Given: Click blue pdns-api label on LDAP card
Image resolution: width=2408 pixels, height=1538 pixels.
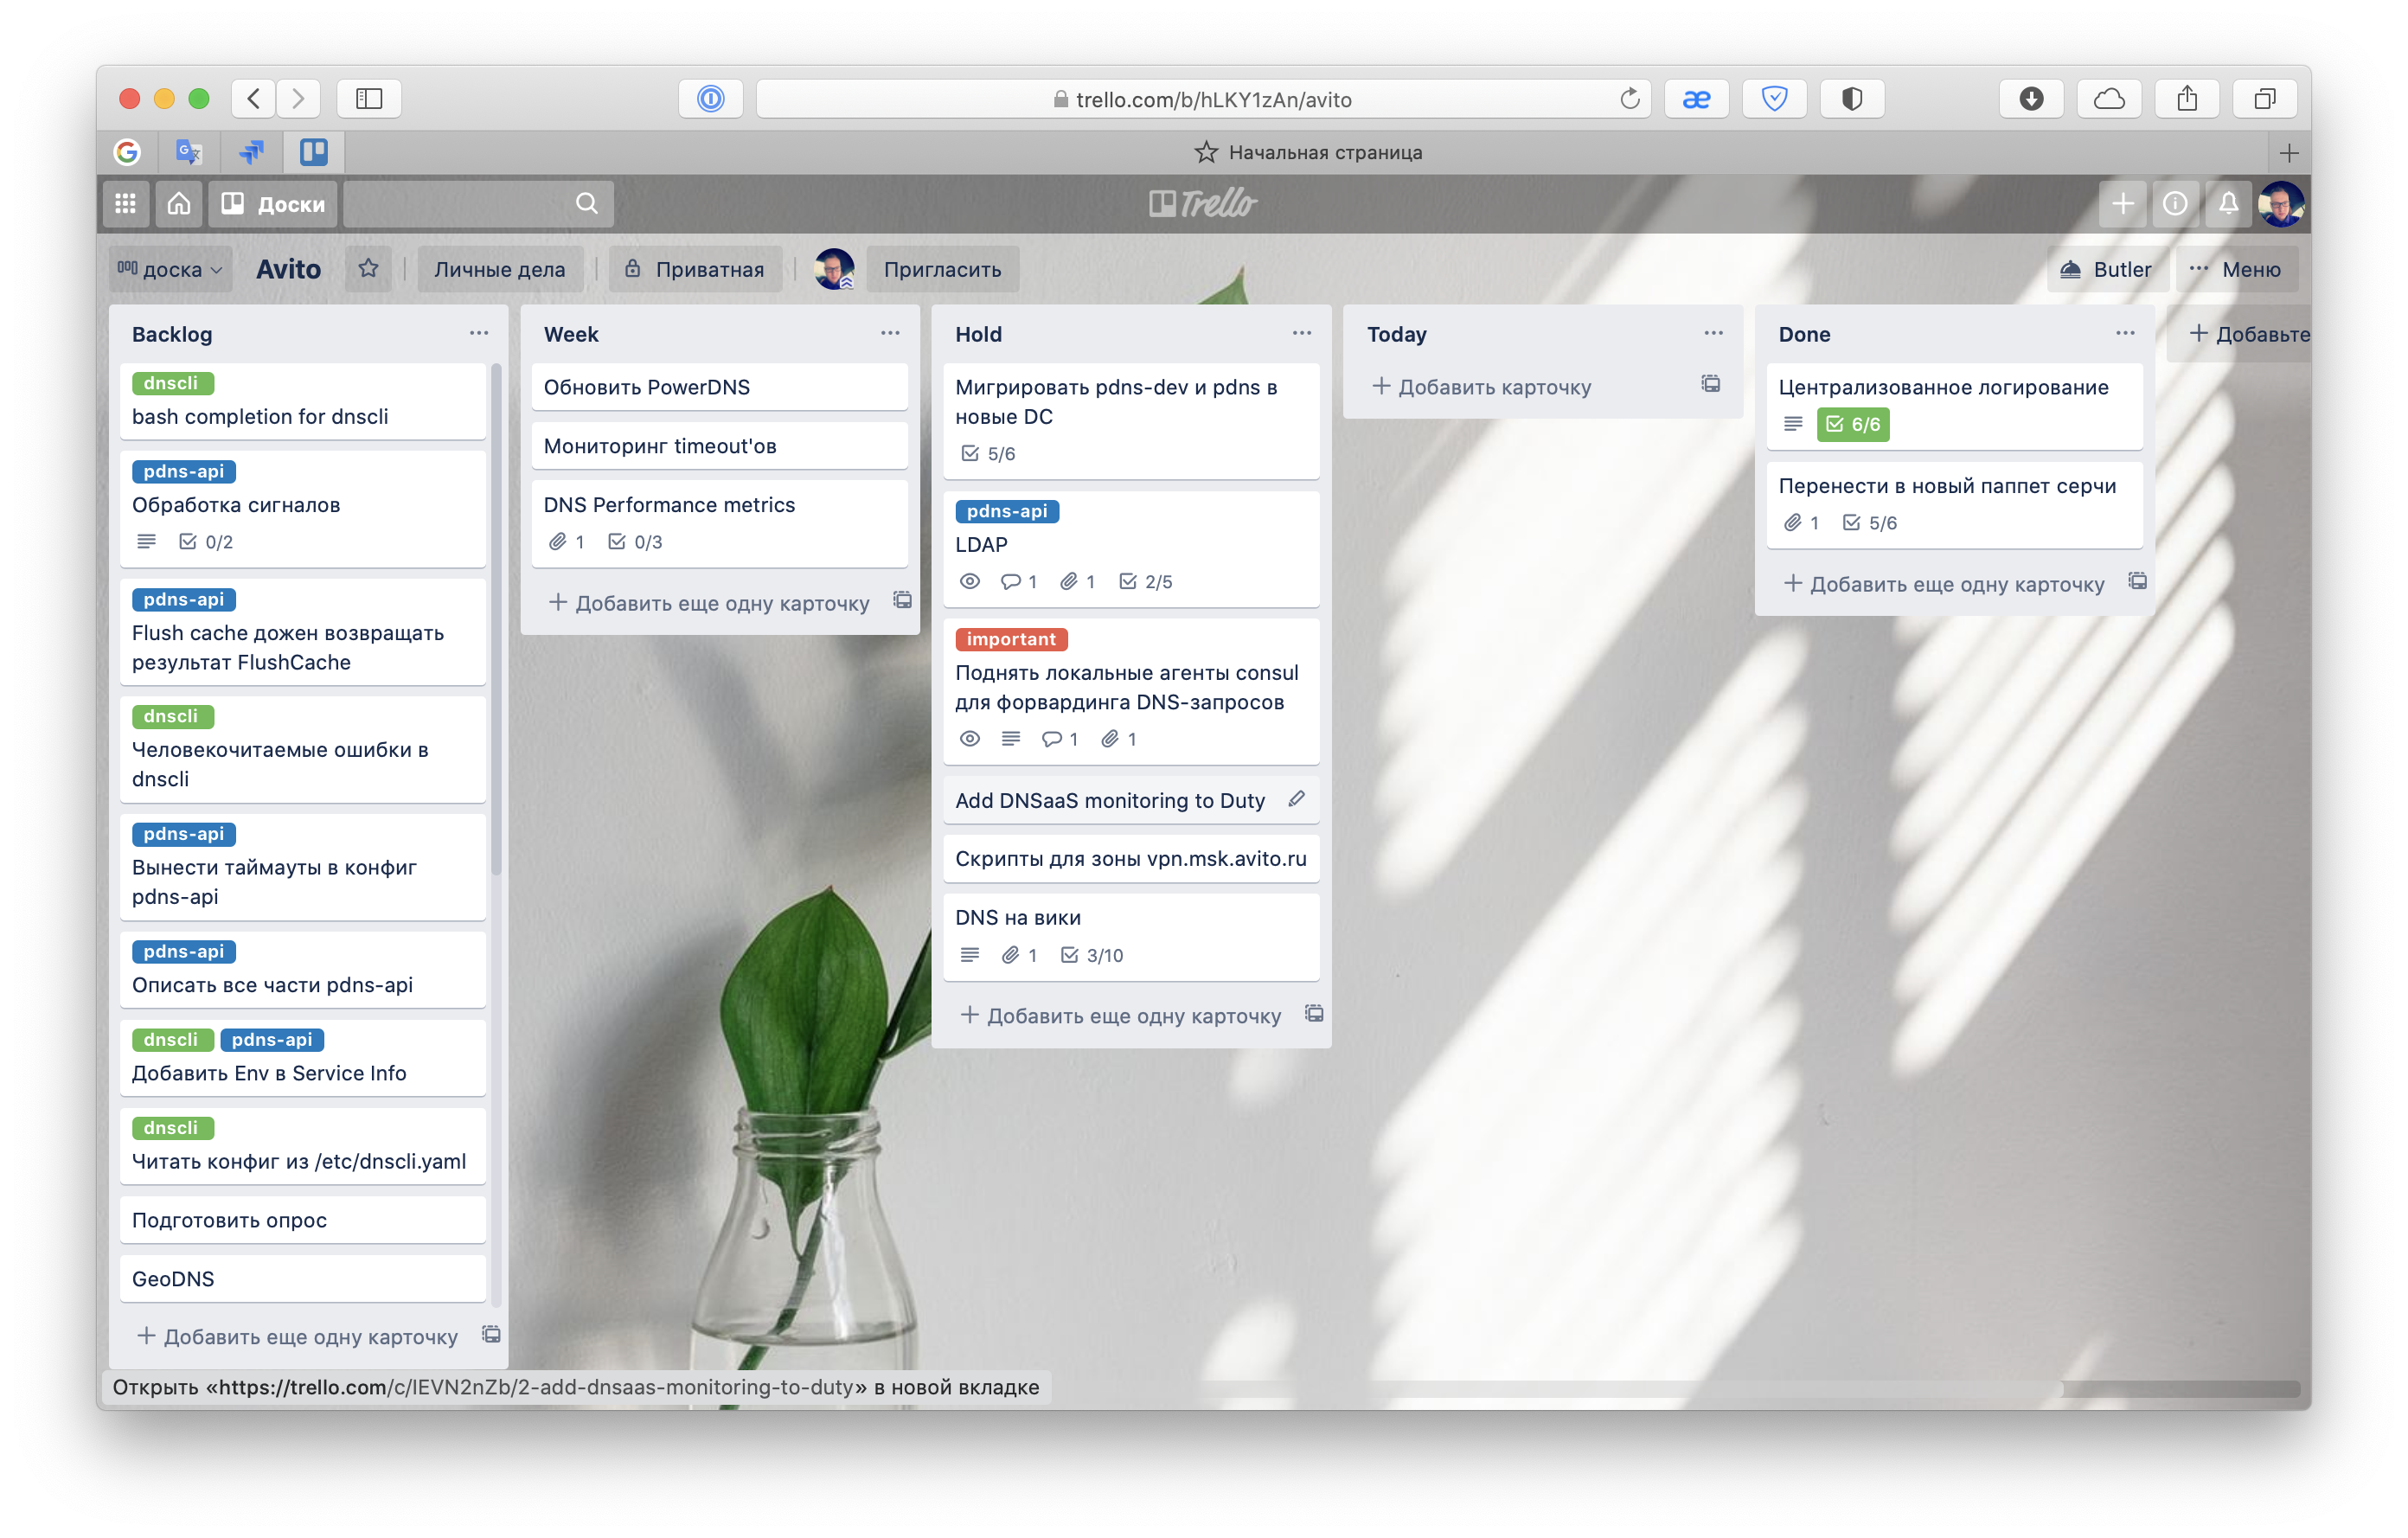Looking at the screenshot, I should [x=1006, y=511].
